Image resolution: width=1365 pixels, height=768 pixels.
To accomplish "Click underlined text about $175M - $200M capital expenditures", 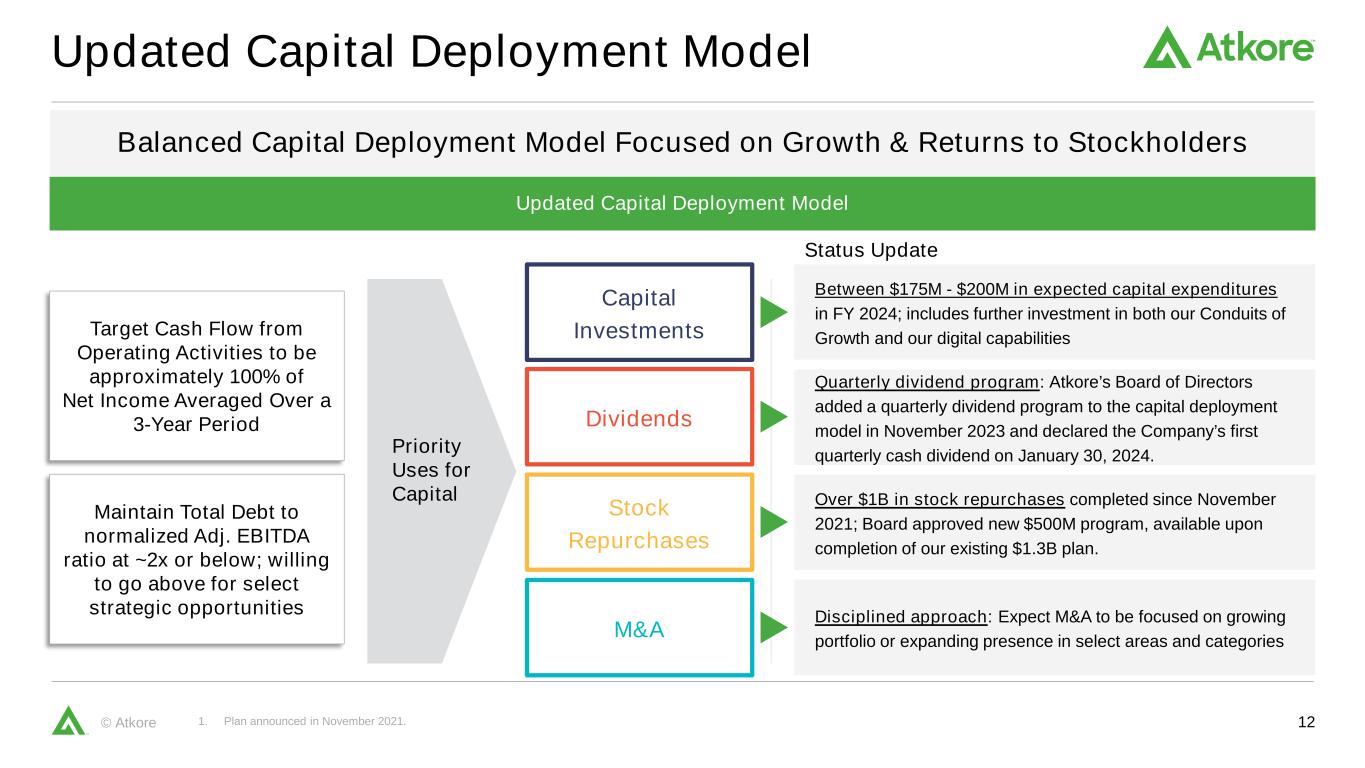I will coord(1046,290).
